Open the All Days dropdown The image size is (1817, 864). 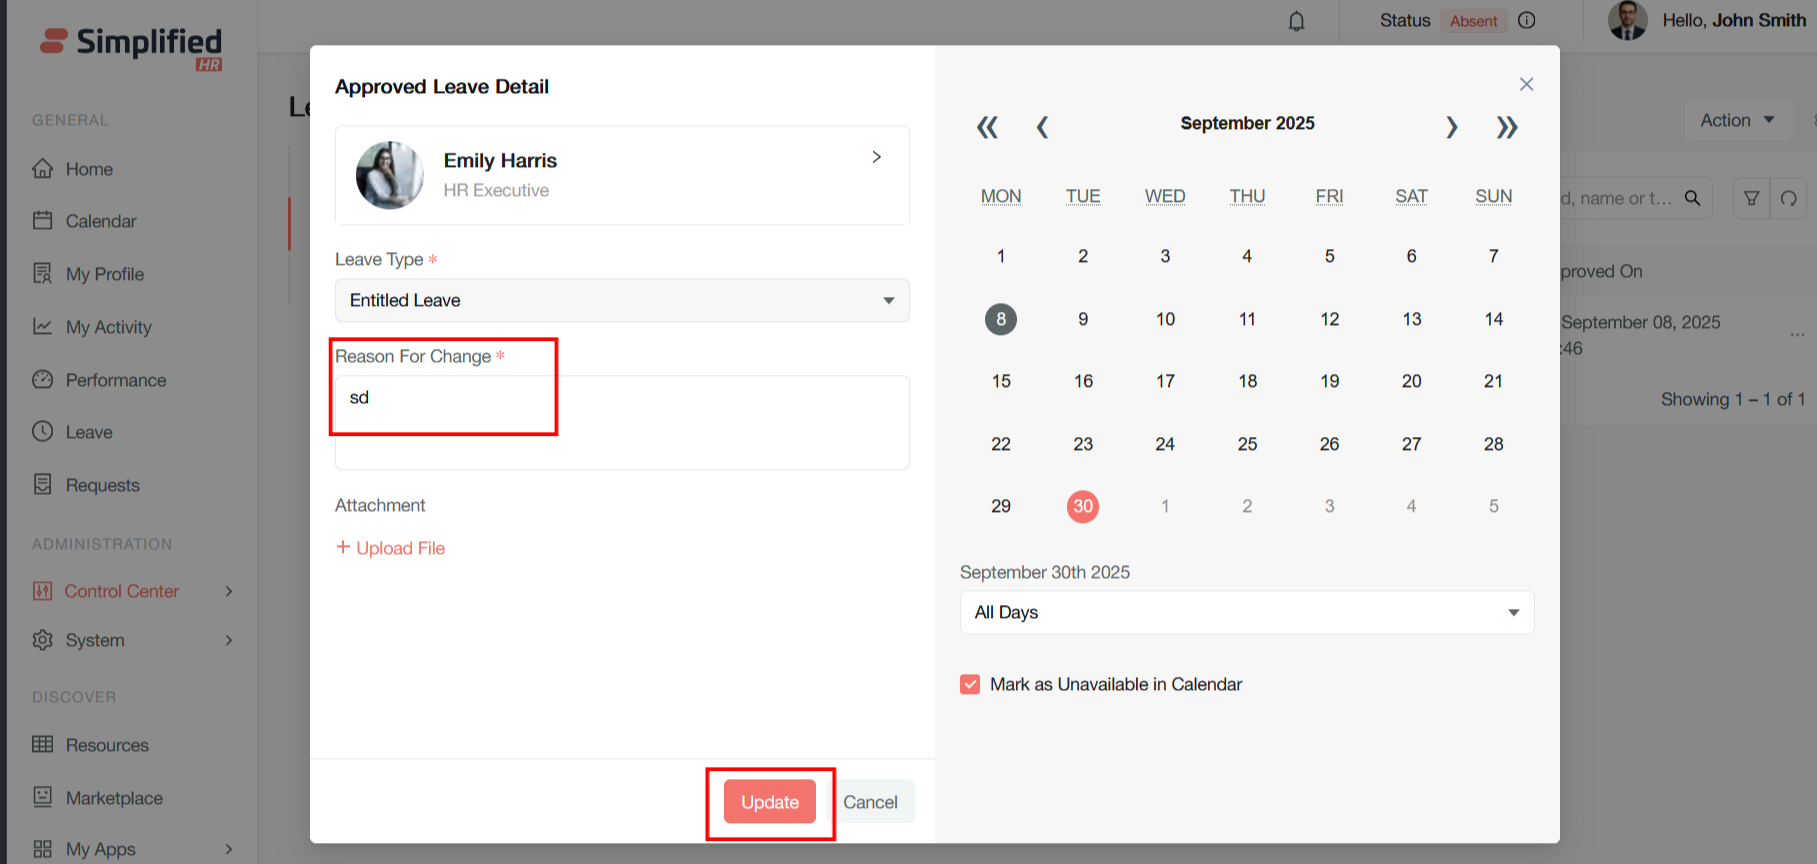[x=1246, y=612]
